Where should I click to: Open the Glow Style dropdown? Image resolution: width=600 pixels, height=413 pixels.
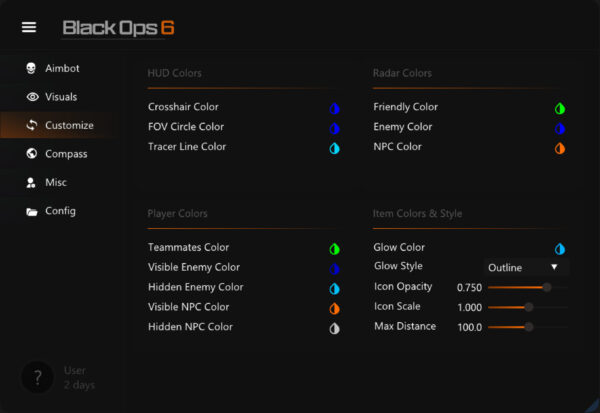point(526,267)
